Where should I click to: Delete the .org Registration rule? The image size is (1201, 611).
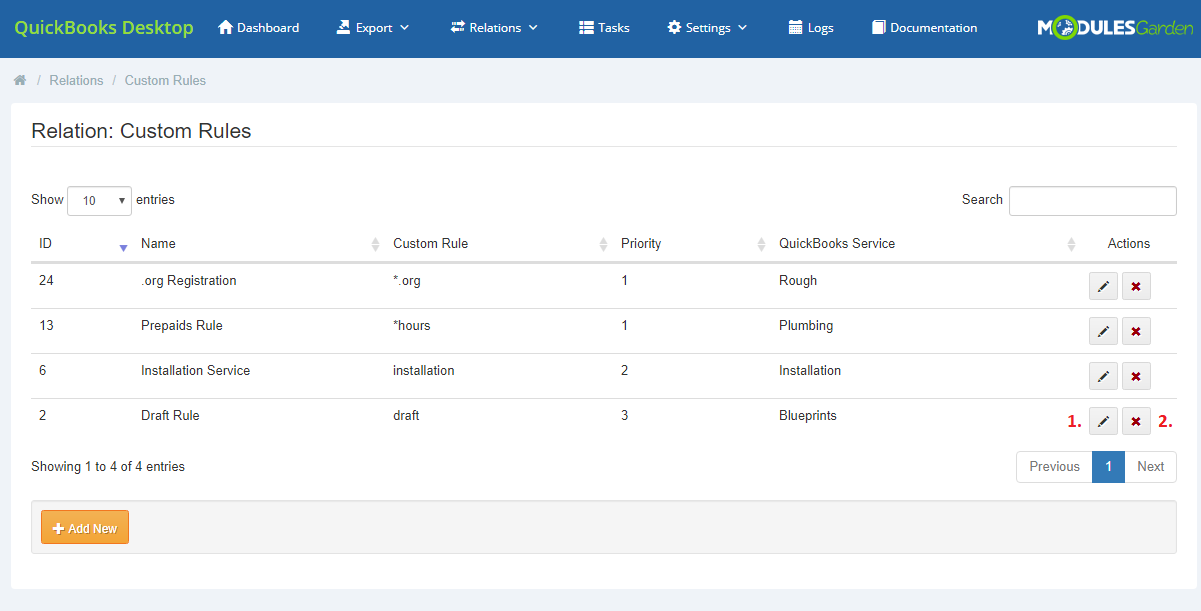point(1136,286)
